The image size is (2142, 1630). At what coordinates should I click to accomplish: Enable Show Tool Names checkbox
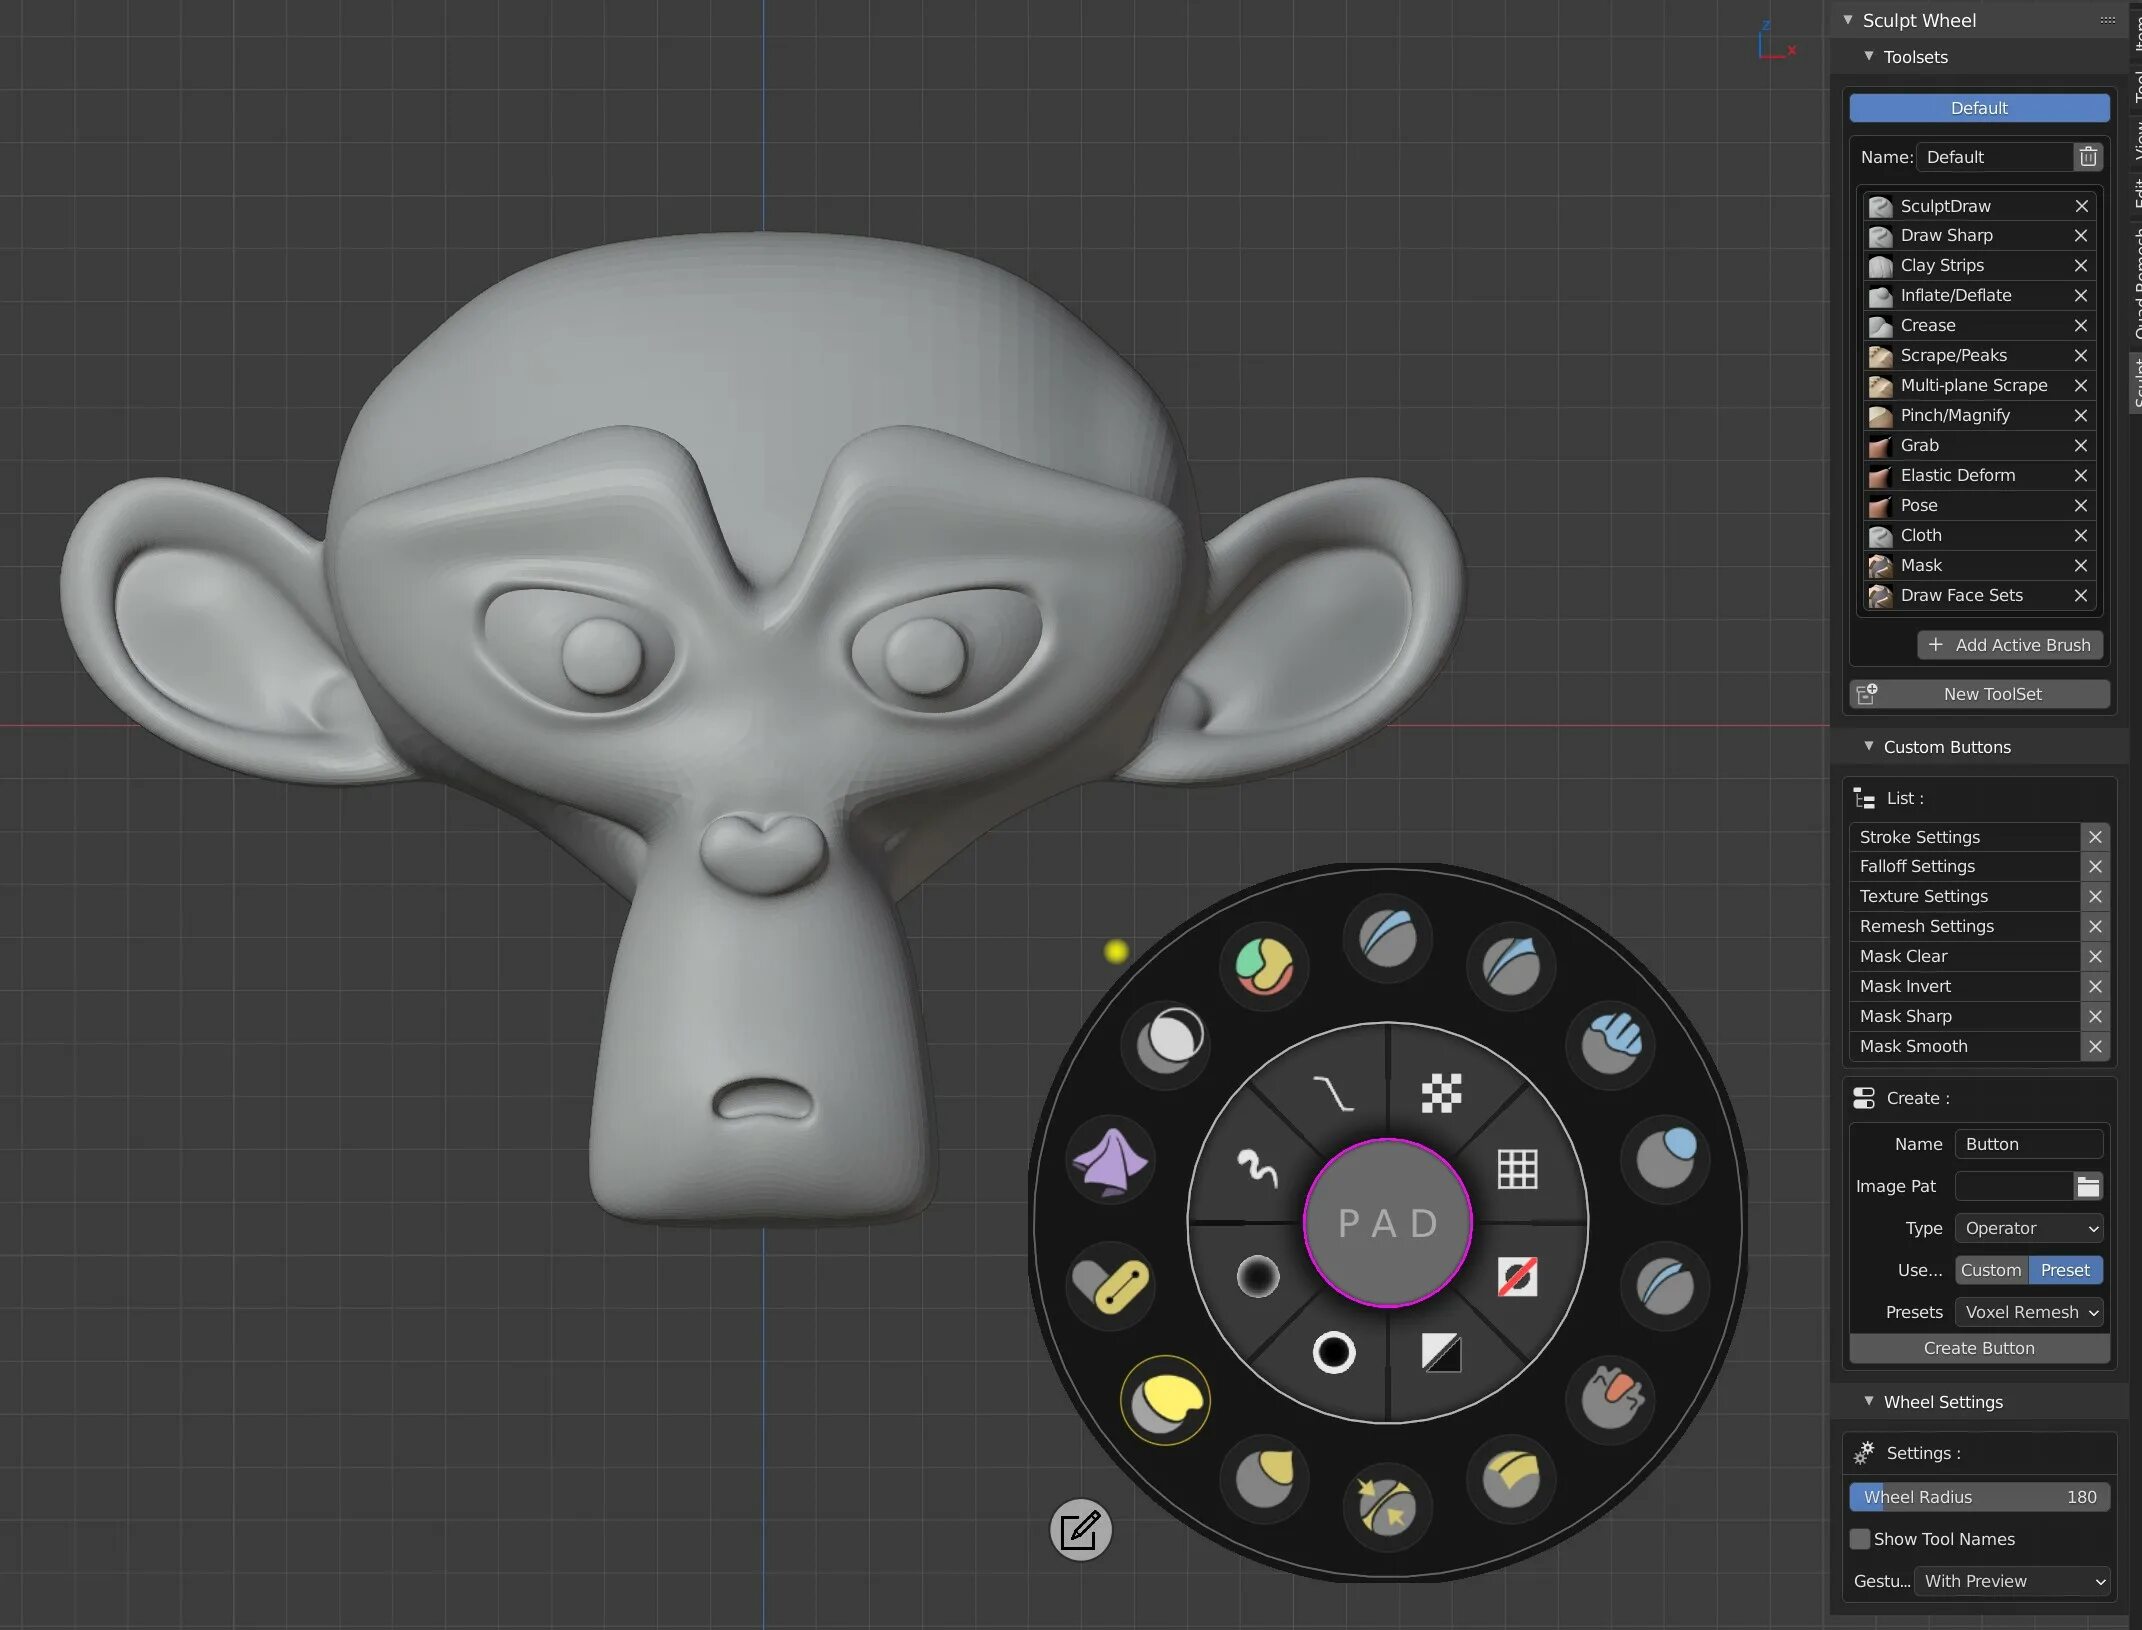(1860, 1539)
